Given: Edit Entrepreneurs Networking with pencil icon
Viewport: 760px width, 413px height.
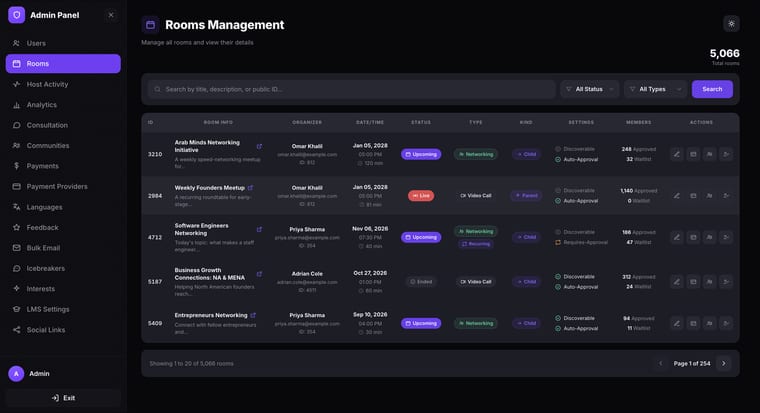Looking at the screenshot, I should (x=677, y=323).
